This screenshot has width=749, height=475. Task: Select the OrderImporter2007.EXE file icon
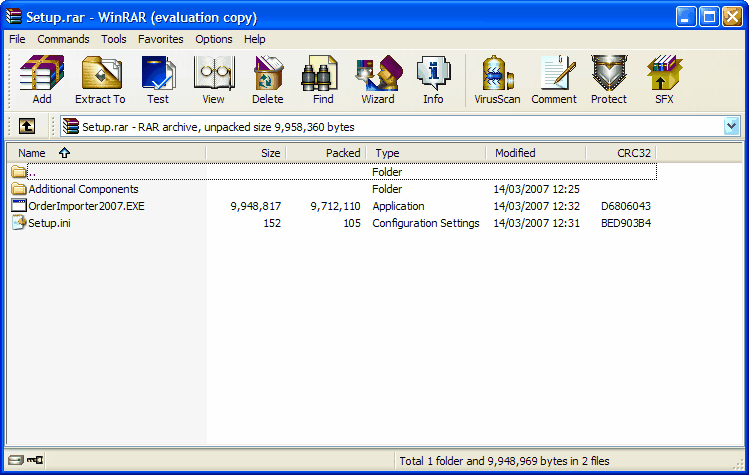click(x=19, y=206)
